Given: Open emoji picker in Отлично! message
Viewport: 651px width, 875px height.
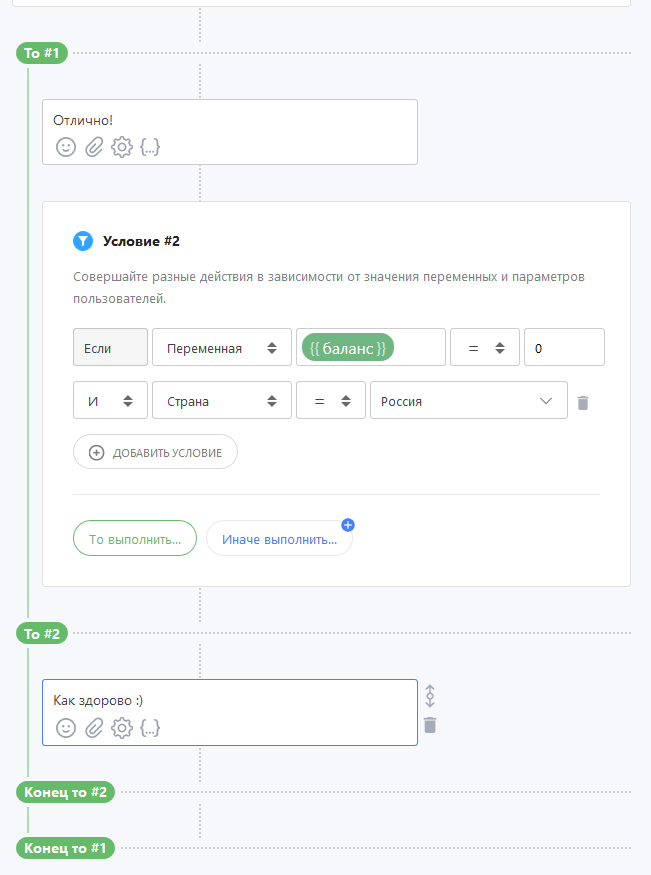Looking at the screenshot, I should (x=66, y=147).
